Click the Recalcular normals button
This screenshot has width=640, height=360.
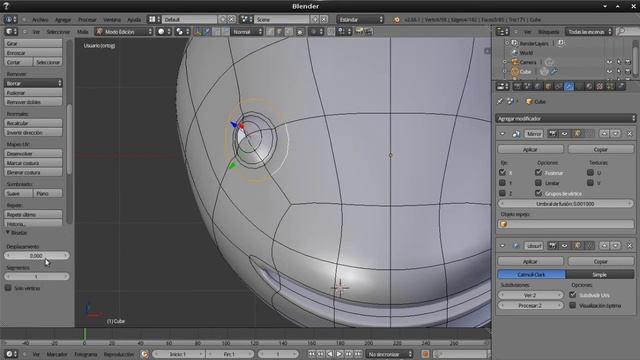[33, 123]
